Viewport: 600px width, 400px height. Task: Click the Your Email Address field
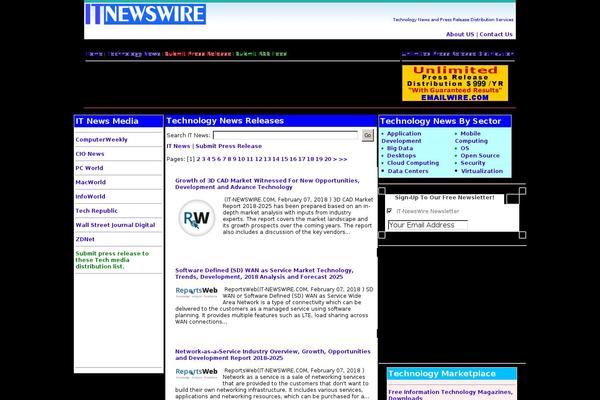point(428,225)
